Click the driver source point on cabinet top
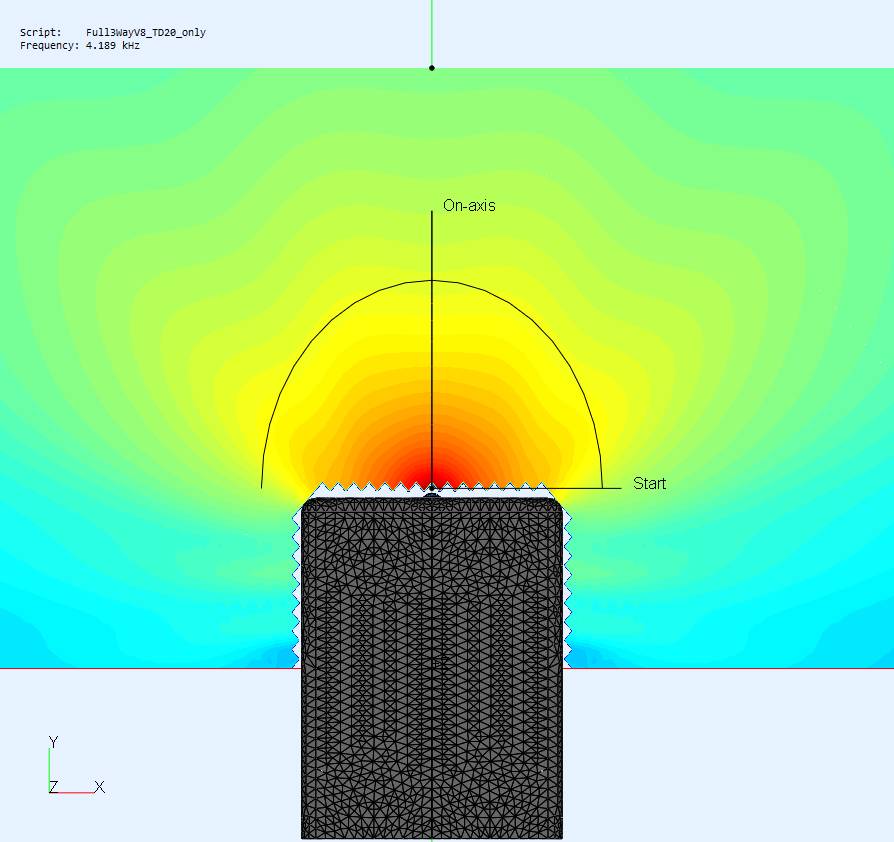 tap(432, 487)
